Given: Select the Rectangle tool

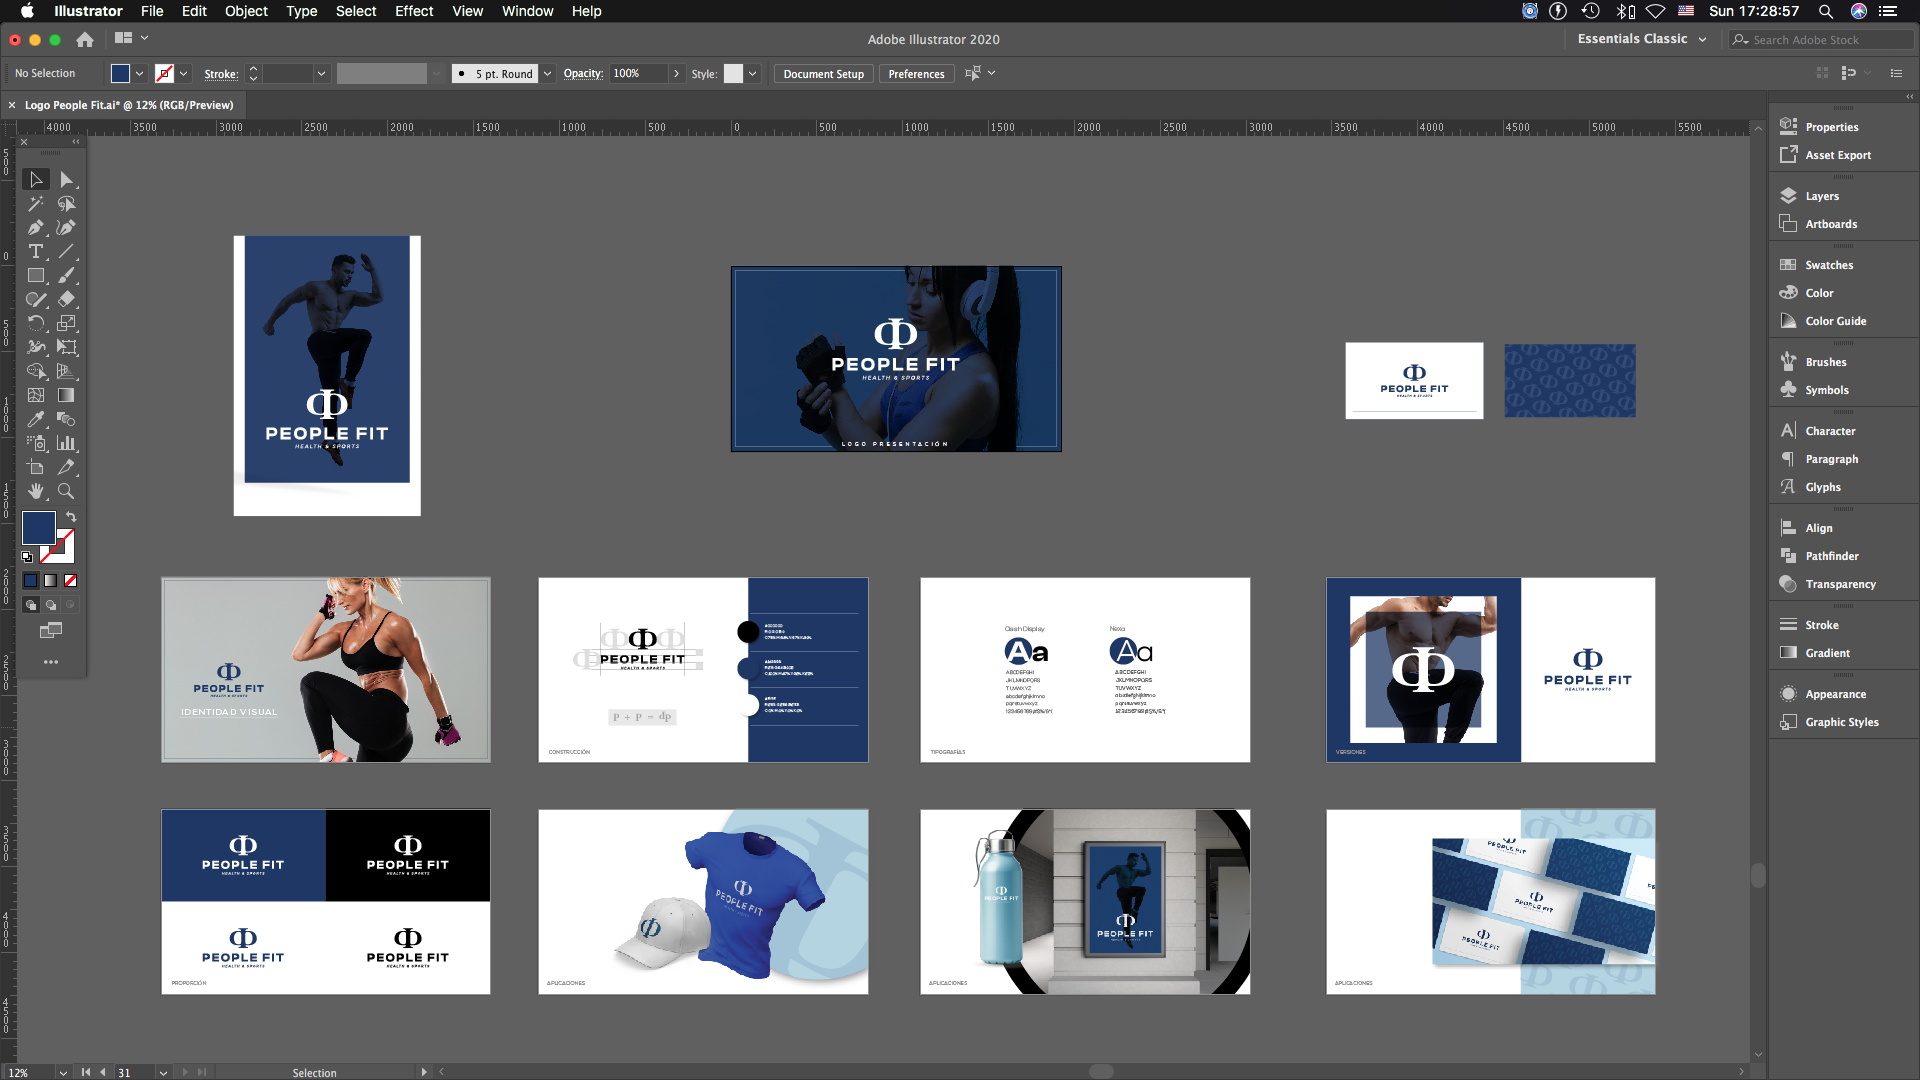Looking at the screenshot, I should [36, 276].
